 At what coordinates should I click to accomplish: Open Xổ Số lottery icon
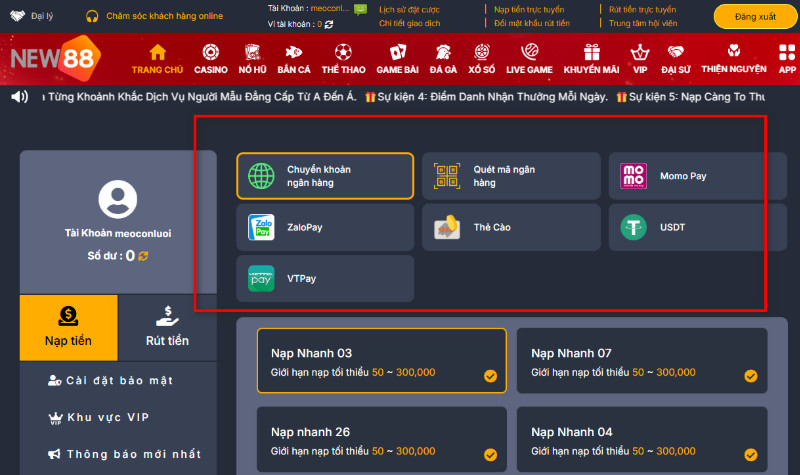(x=482, y=52)
